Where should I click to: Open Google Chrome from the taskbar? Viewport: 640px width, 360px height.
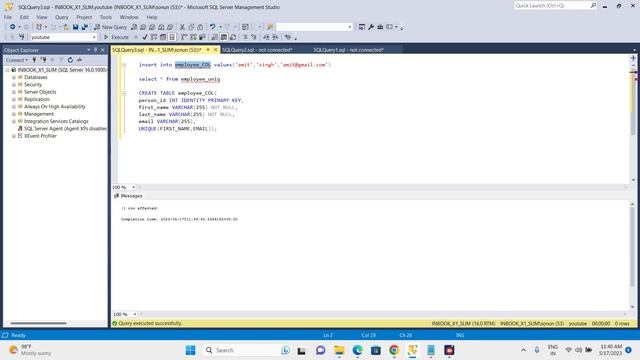[x=394, y=350]
